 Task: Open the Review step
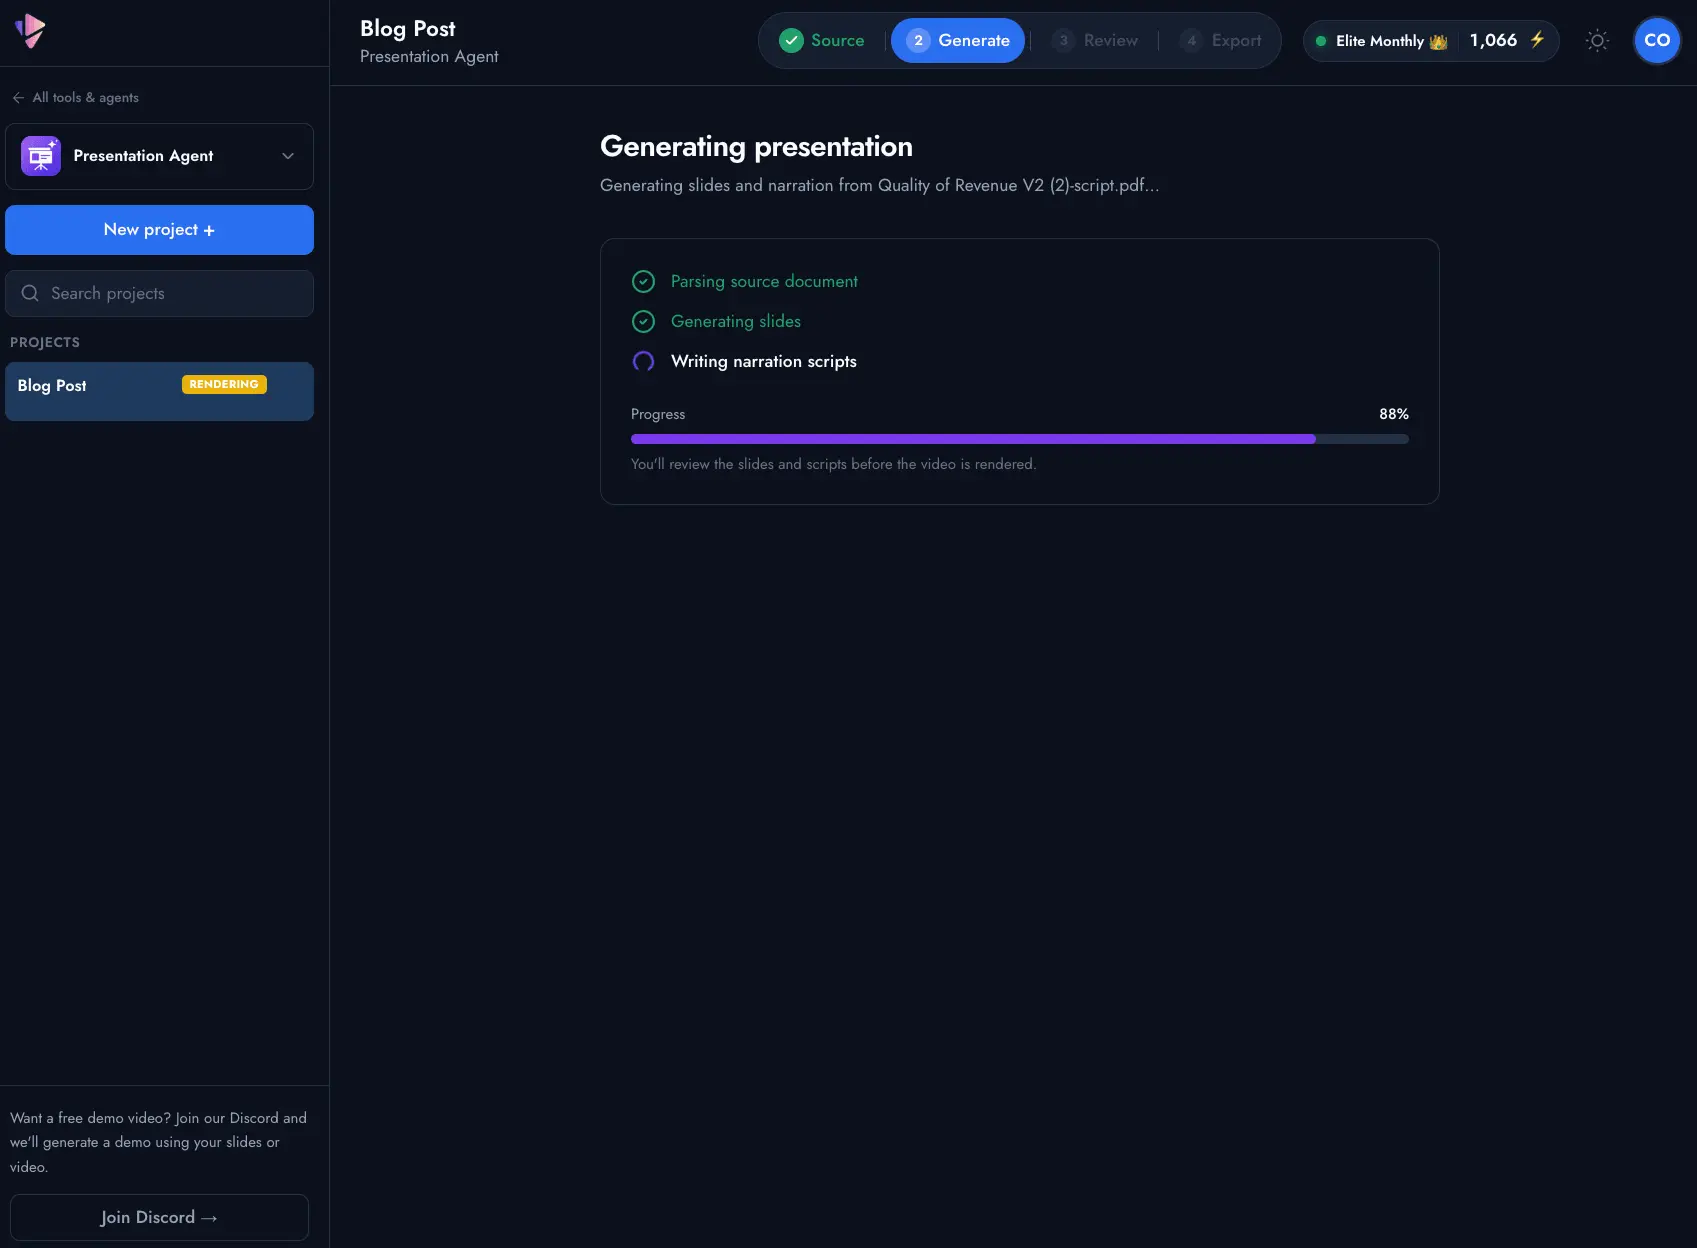[1094, 40]
